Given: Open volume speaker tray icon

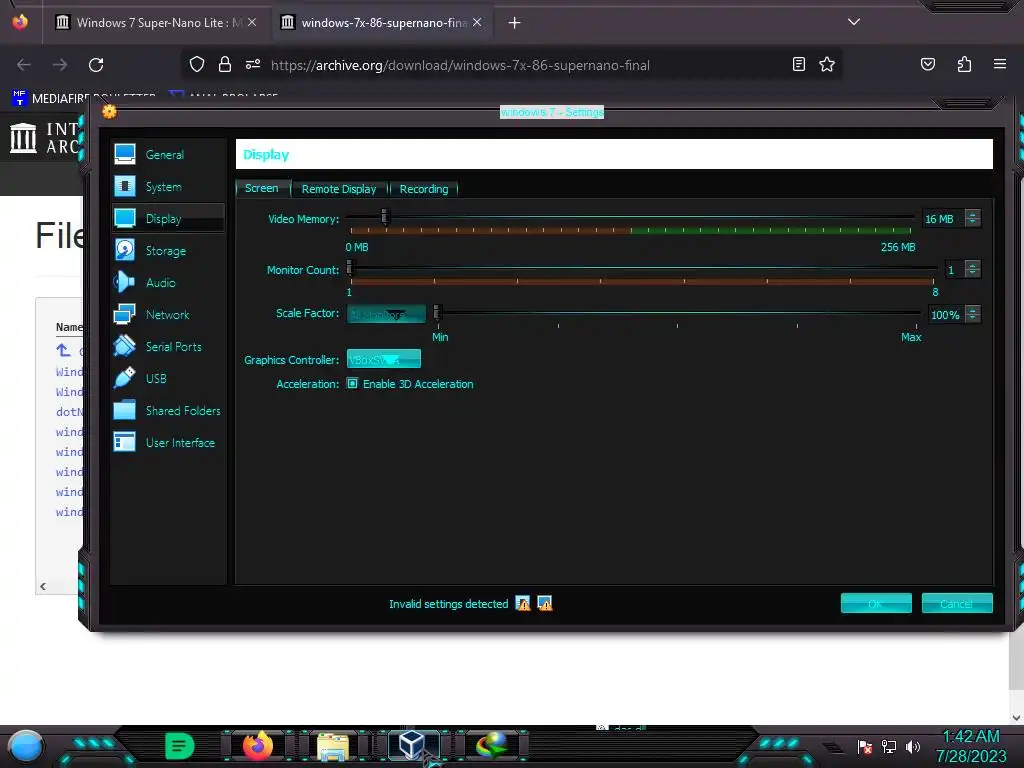Looking at the screenshot, I should pos(913,746).
